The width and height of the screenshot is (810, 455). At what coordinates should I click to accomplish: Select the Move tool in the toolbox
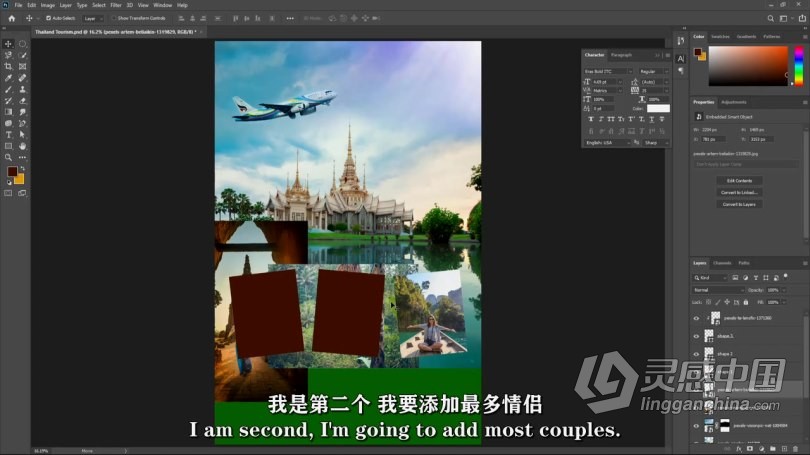coord(8,44)
